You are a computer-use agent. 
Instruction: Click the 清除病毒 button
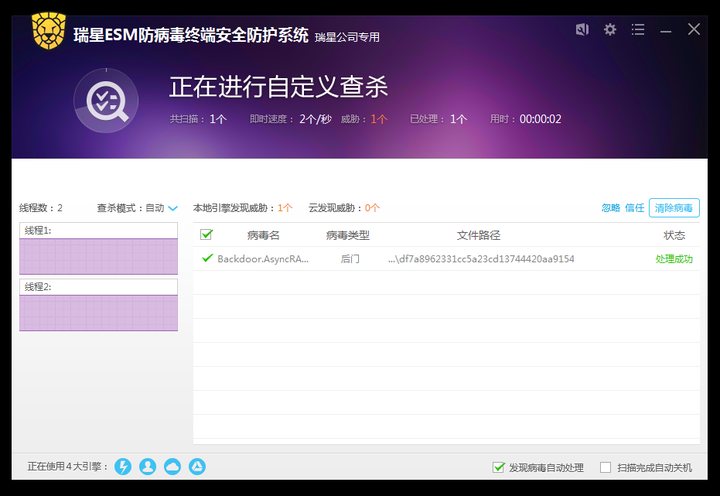pos(674,208)
